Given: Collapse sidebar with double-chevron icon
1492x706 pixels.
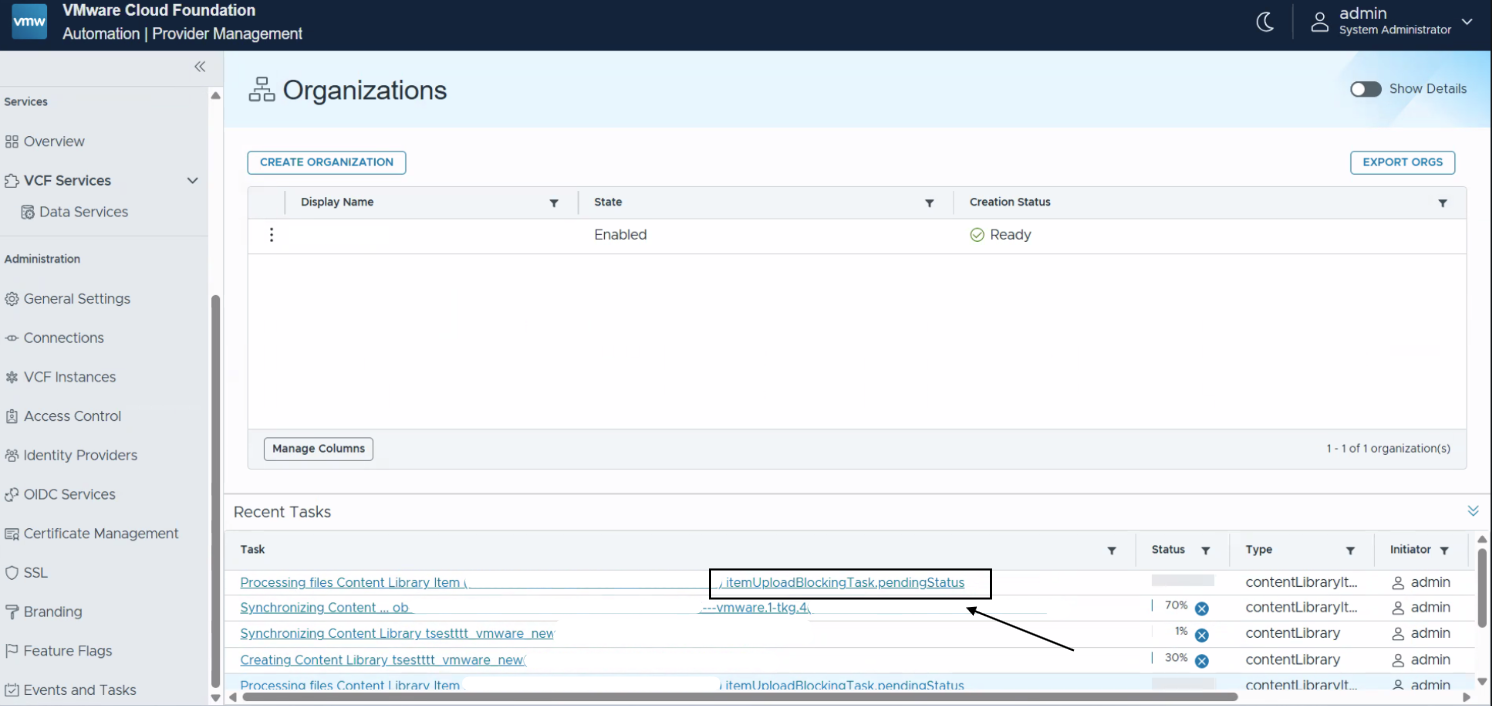Looking at the screenshot, I should click(200, 67).
